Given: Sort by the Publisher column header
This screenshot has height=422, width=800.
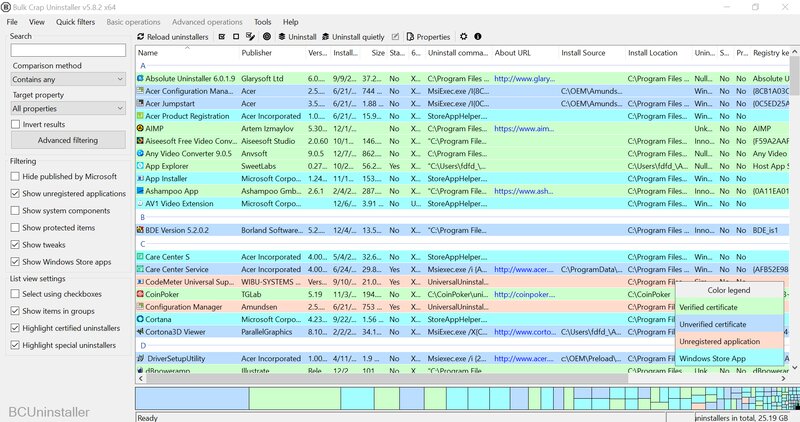Looking at the screenshot, I should tap(272, 53).
